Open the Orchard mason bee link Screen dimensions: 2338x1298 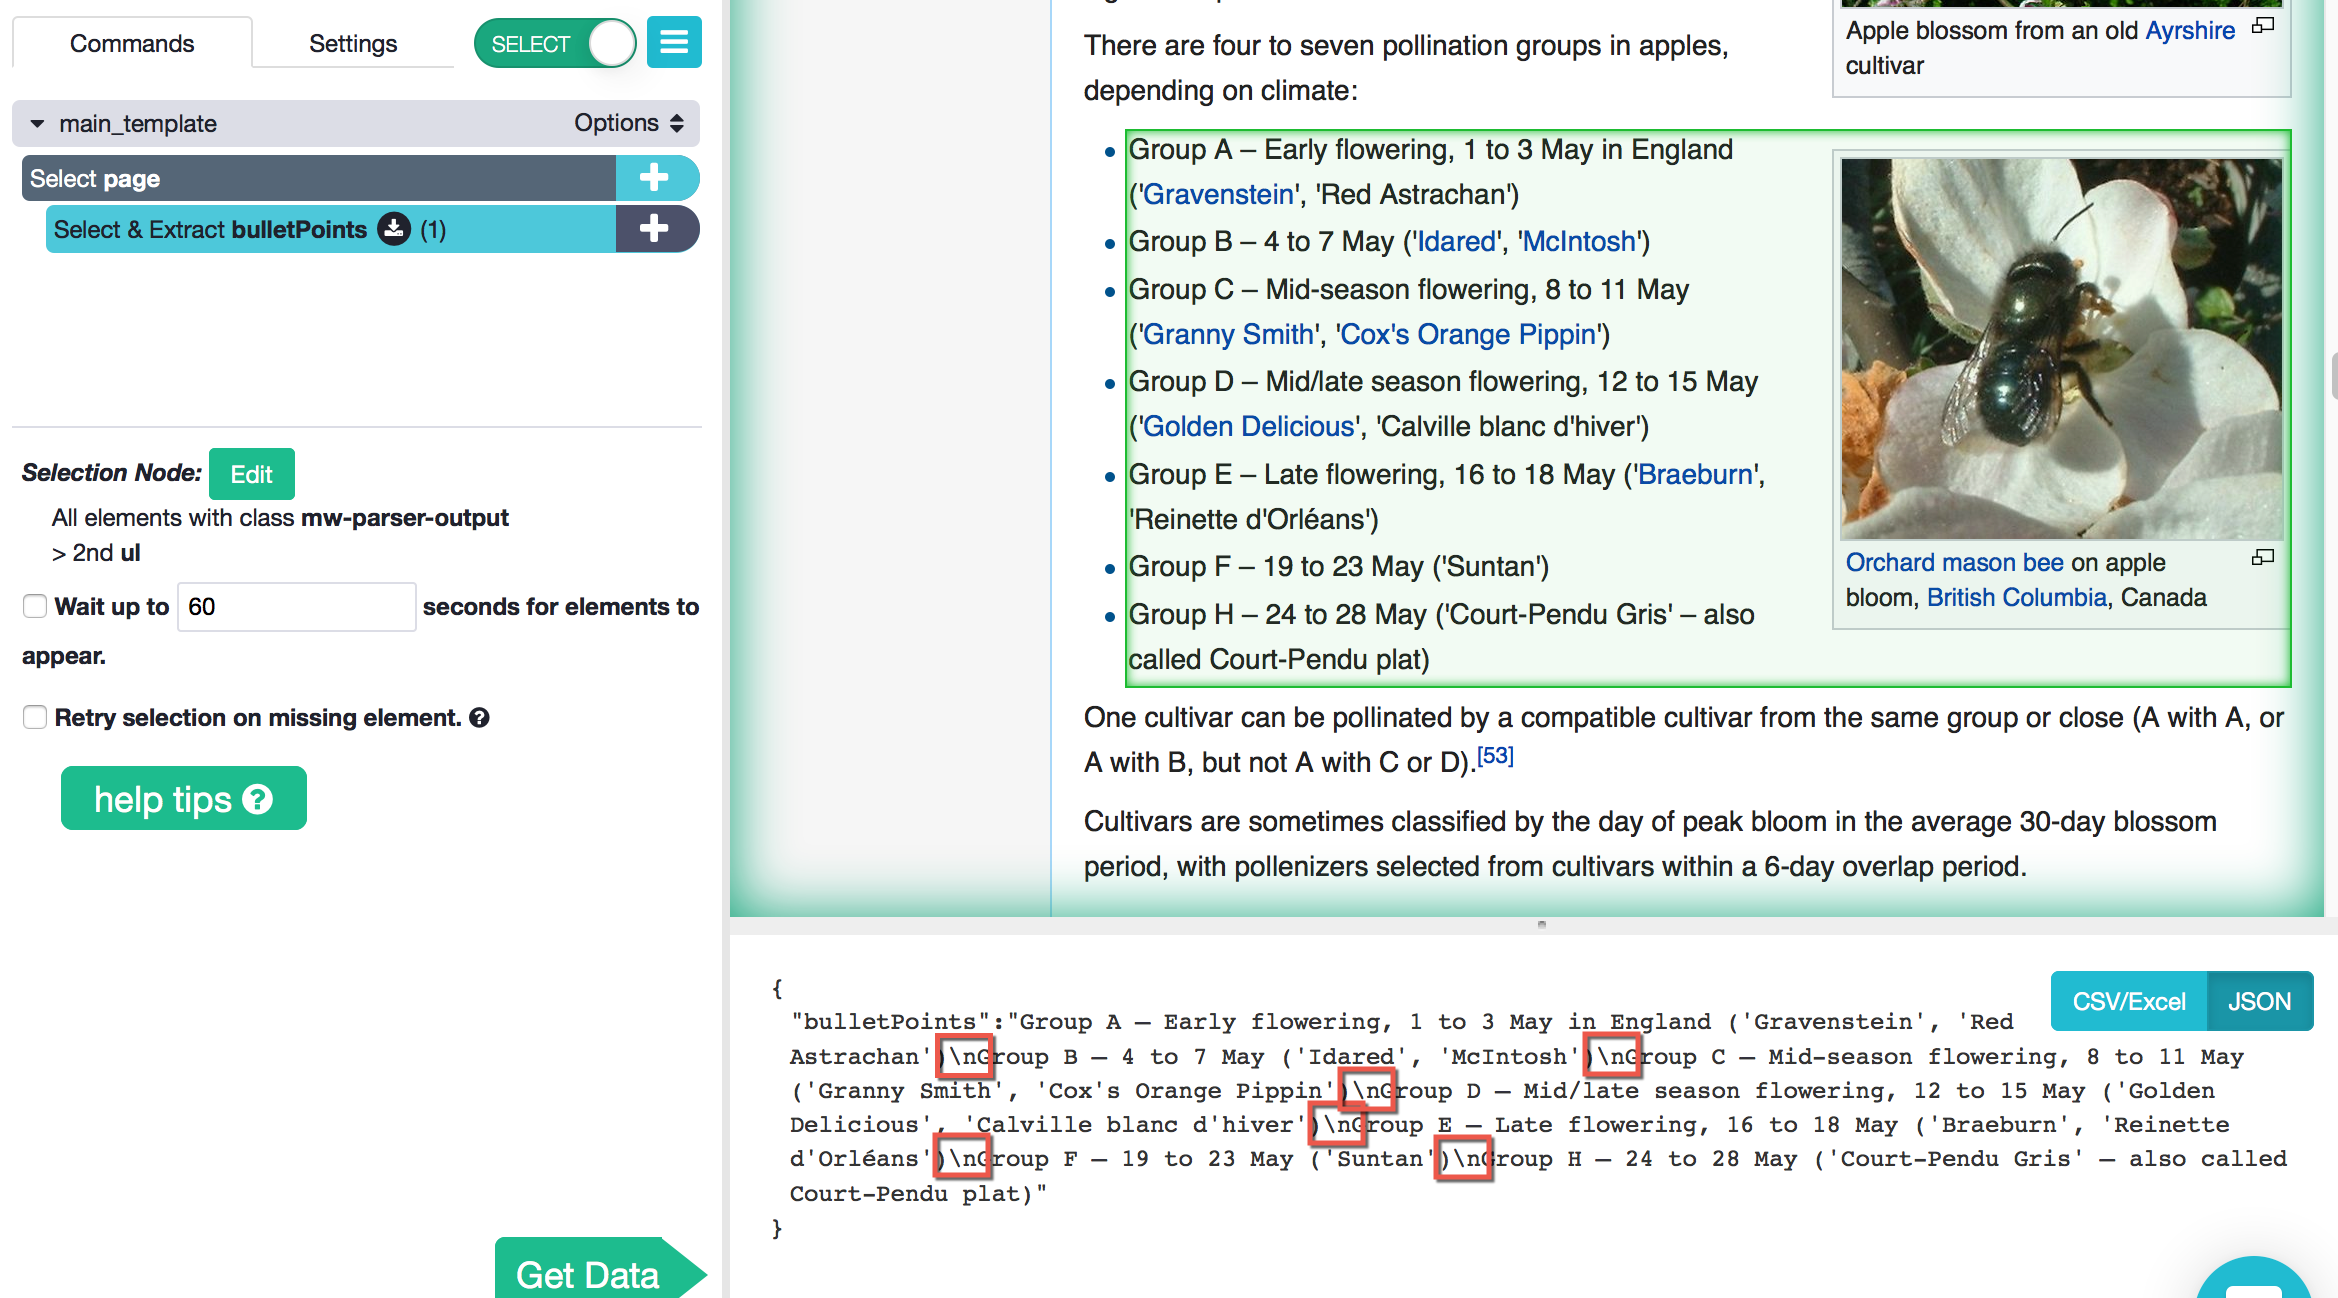[1954, 562]
